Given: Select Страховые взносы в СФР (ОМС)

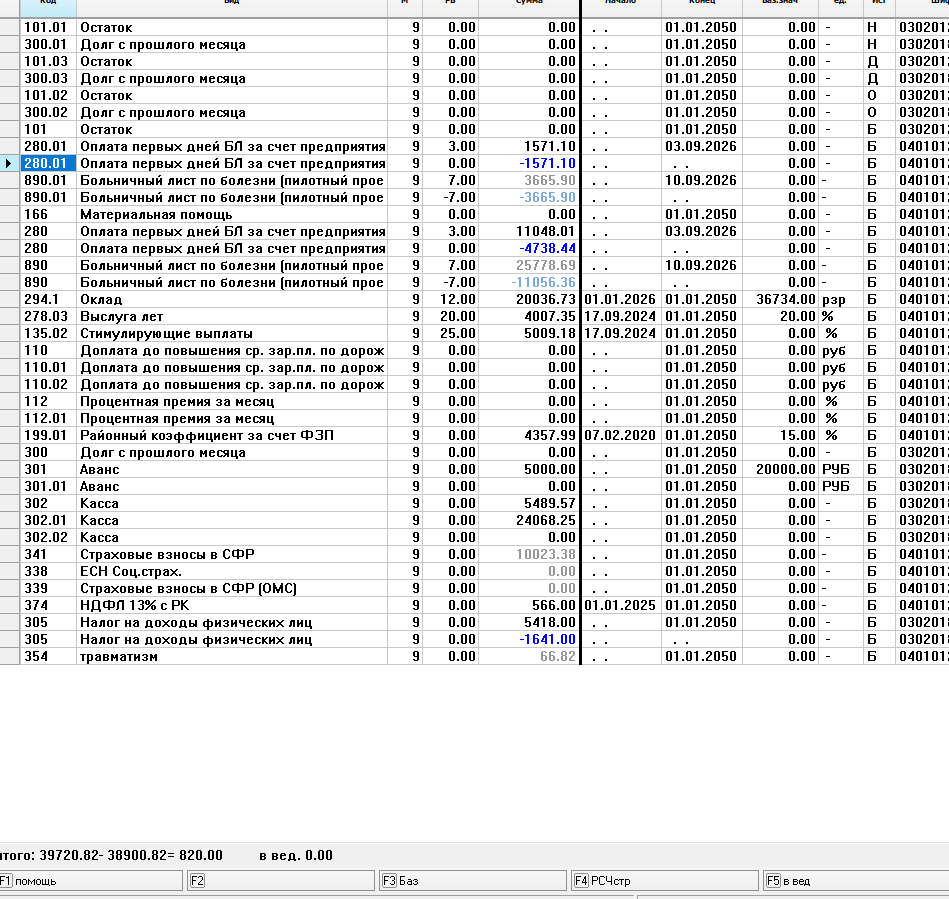Looking at the screenshot, I should click(x=188, y=588).
